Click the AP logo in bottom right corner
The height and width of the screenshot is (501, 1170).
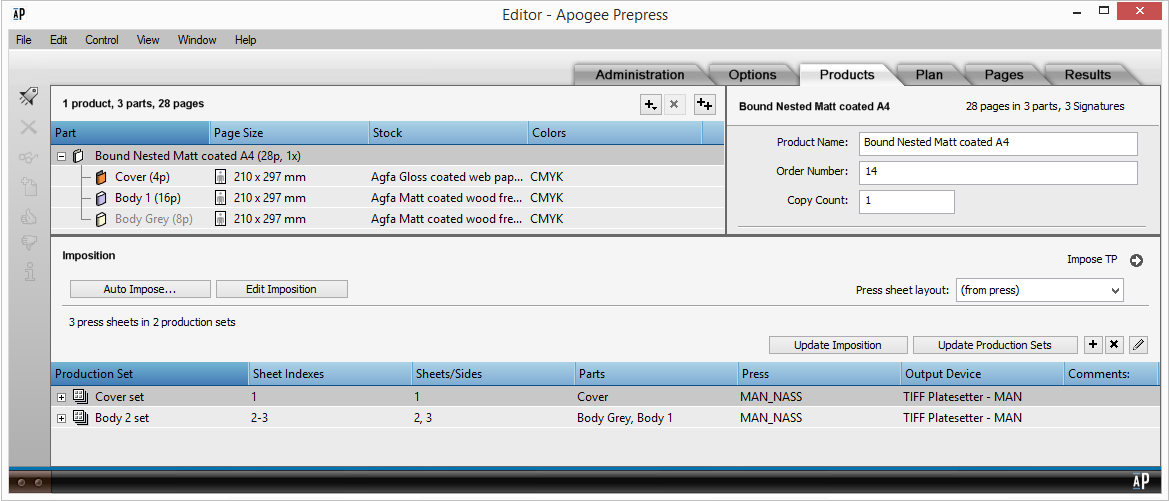coord(1140,482)
